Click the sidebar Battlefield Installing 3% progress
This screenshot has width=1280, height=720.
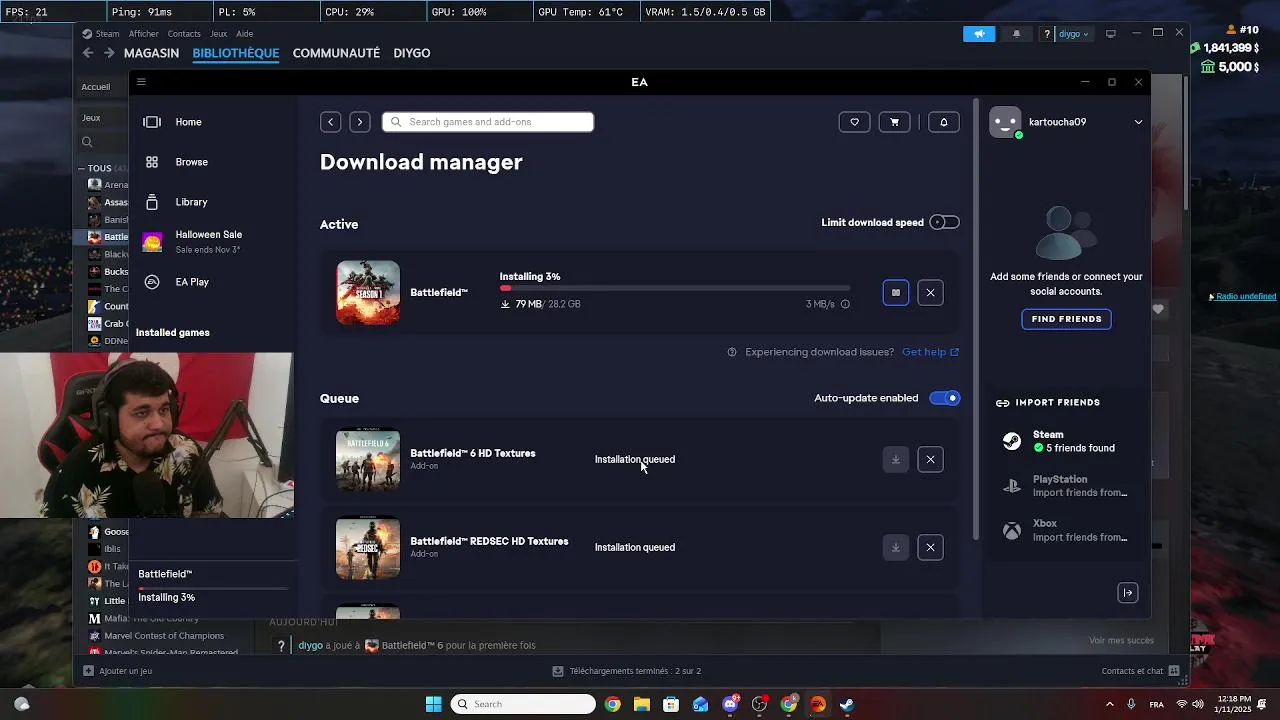pos(212,586)
